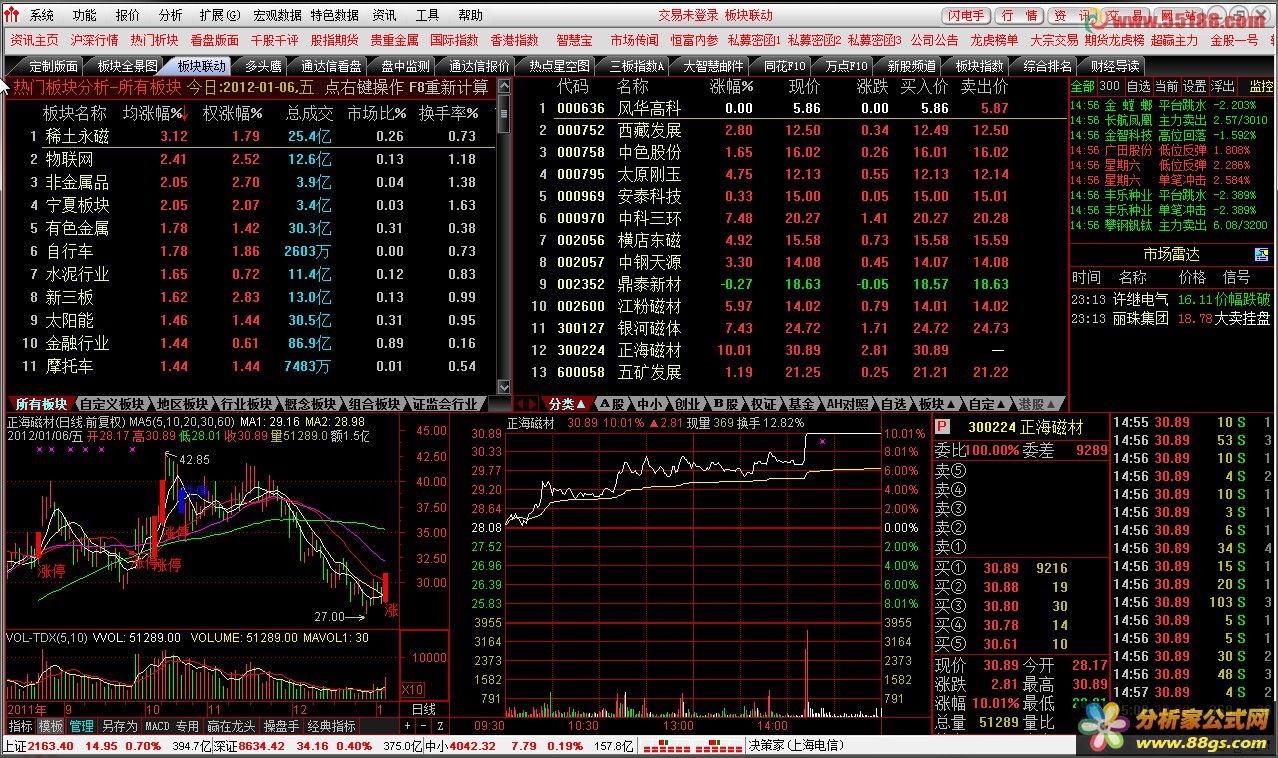Click the red app logo icon at top-left
This screenshot has width=1278, height=758.
click(11, 15)
